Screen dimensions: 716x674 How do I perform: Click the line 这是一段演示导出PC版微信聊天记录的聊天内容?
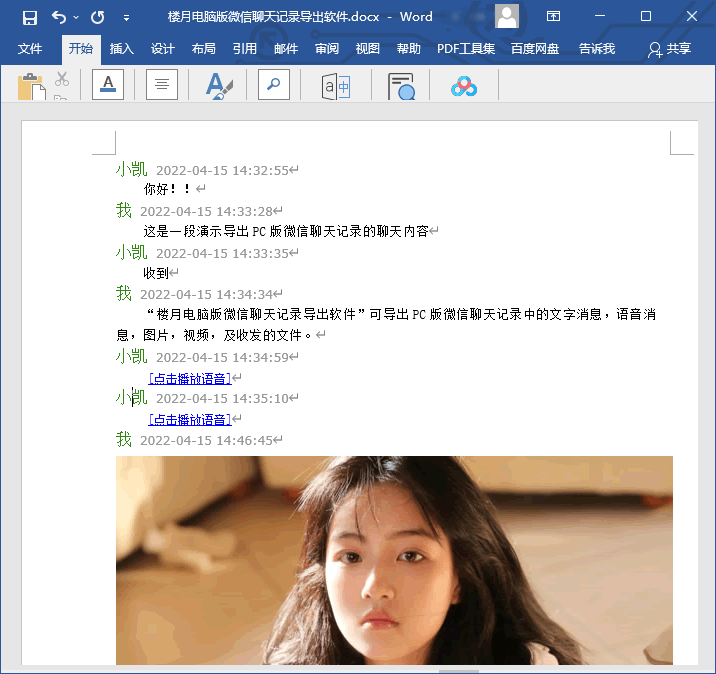pyautogui.click(x=286, y=231)
